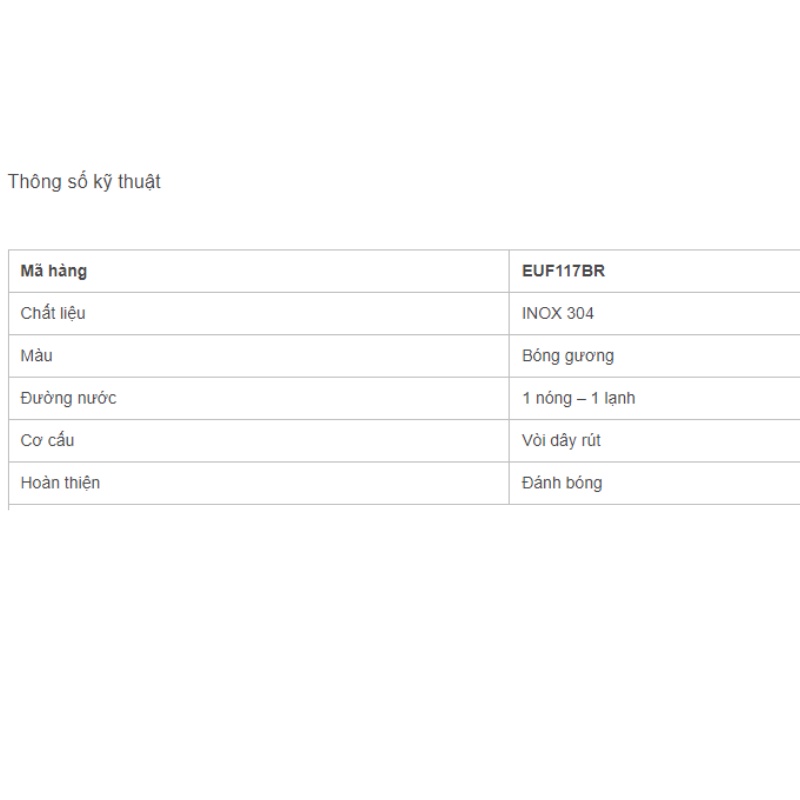Click the product code EUF117BR
800x800 pixels.
pyautogui.click(x=563, y=271)
